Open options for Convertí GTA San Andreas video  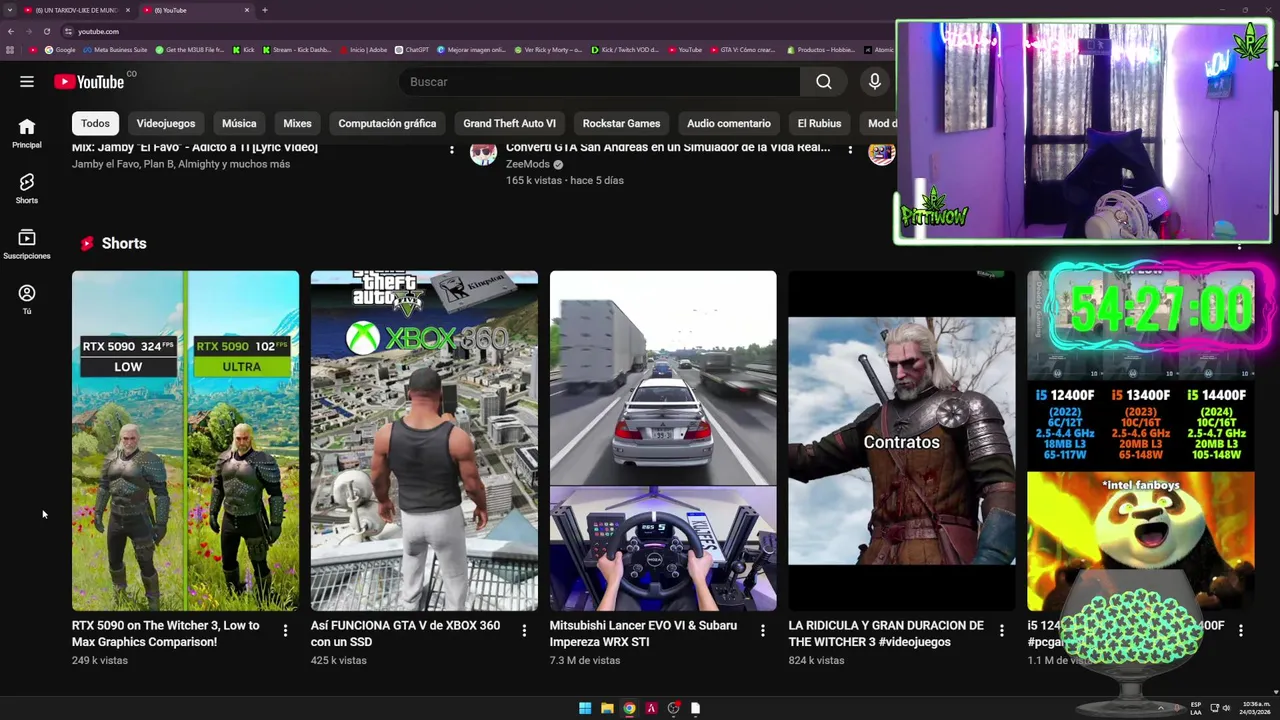(x=850, y=150)
